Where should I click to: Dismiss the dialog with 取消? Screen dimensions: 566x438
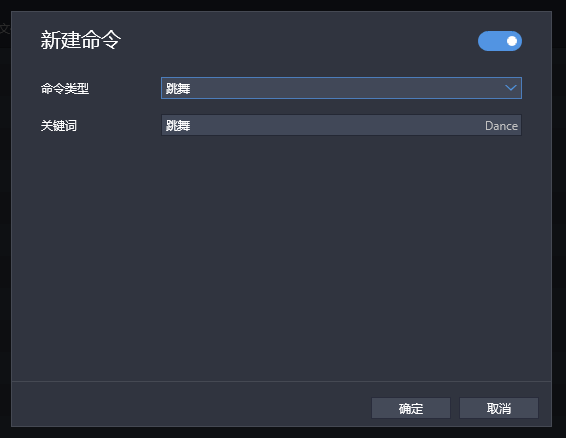pyautogui.click(x=499, y=408)
